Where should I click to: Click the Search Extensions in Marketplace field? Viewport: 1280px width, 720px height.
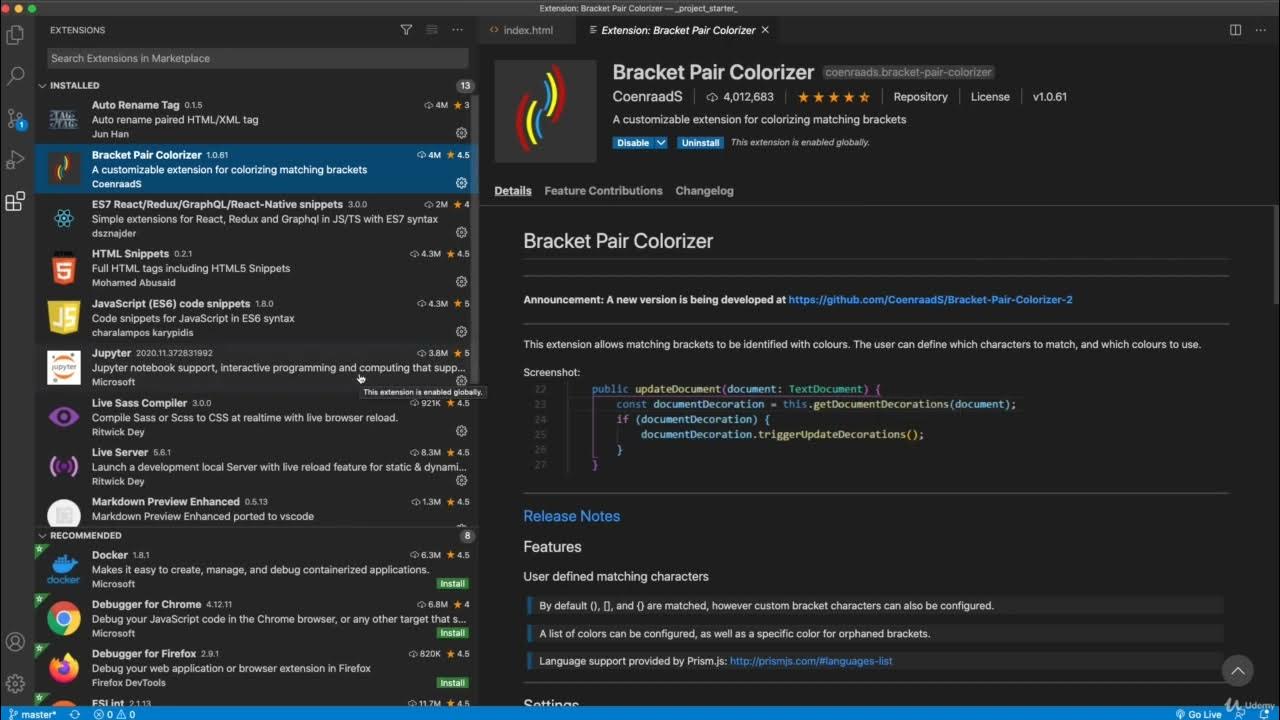257,58
